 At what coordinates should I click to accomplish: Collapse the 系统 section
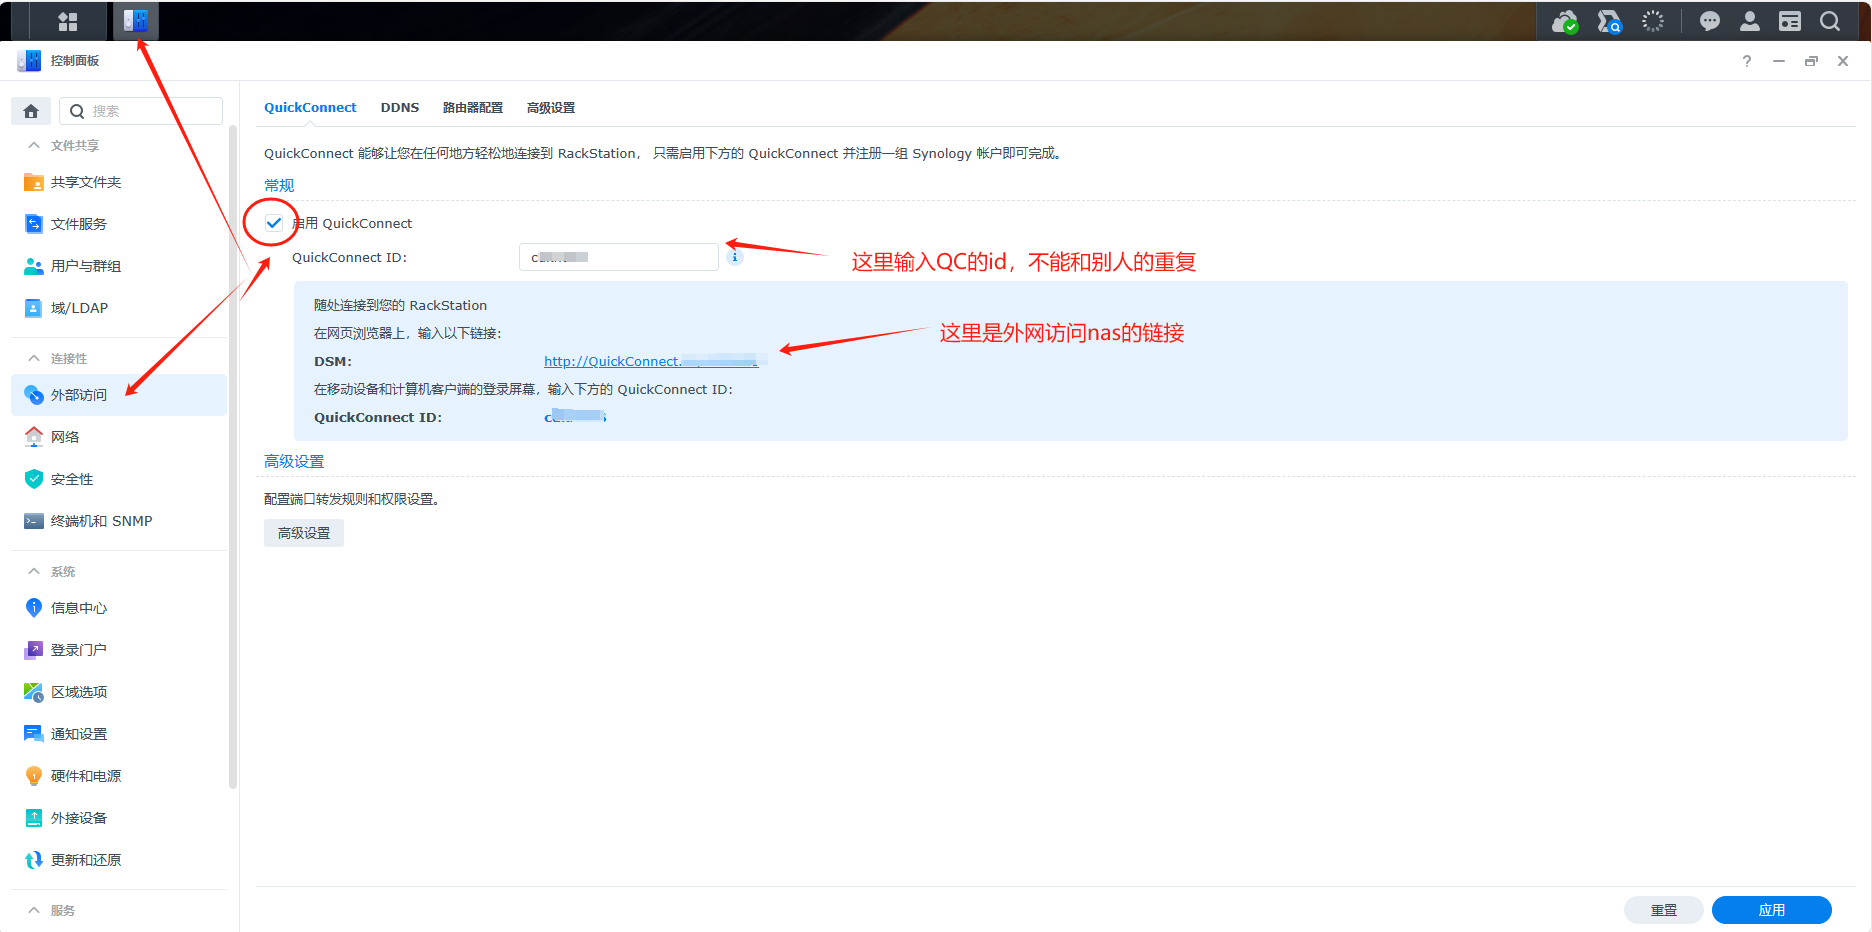34,572
